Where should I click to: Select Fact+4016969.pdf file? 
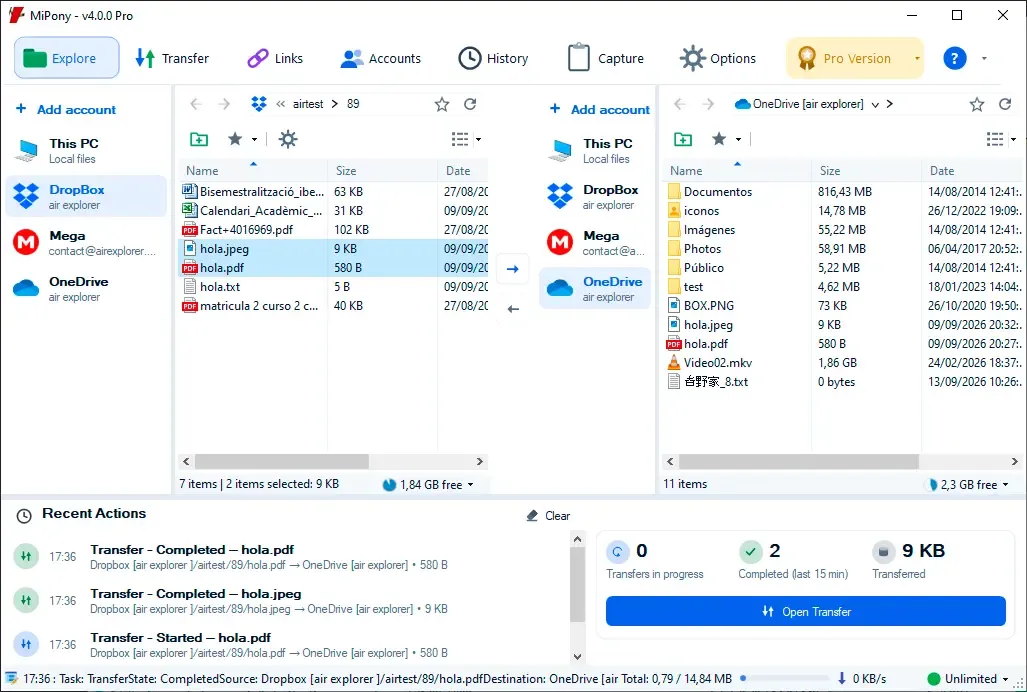[333, 230]
